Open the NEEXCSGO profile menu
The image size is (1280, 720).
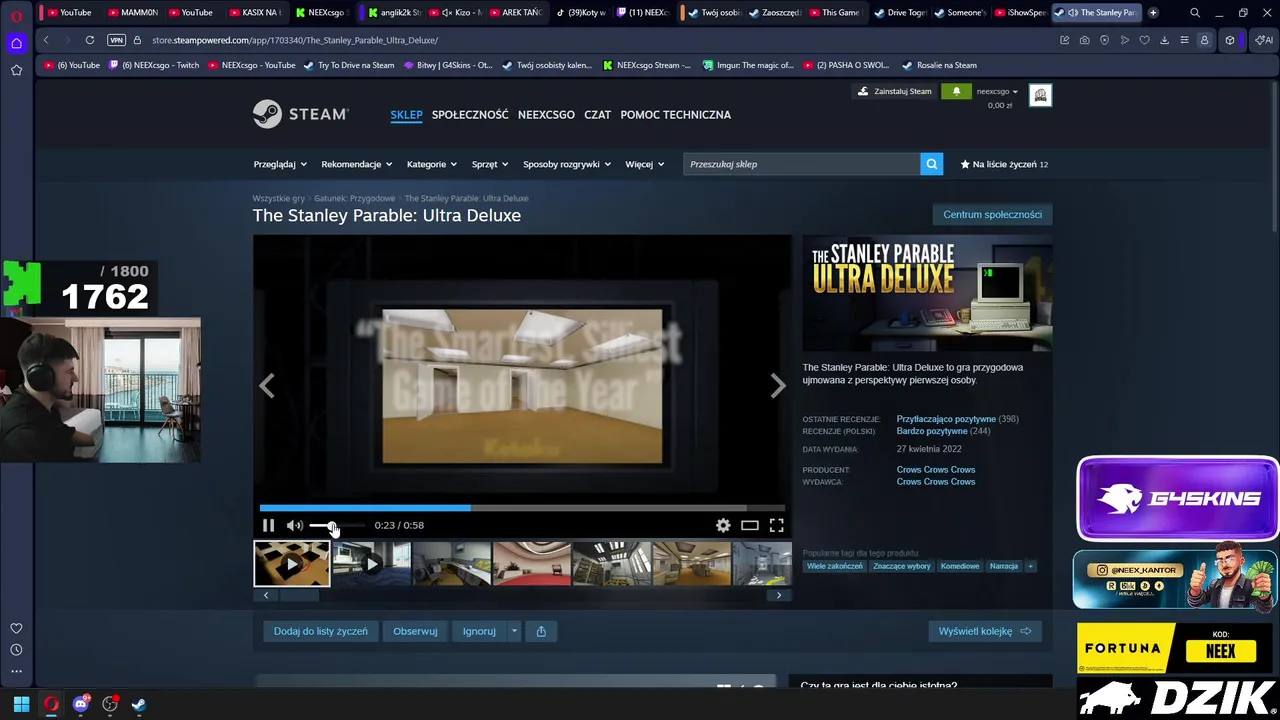[546, 114]
